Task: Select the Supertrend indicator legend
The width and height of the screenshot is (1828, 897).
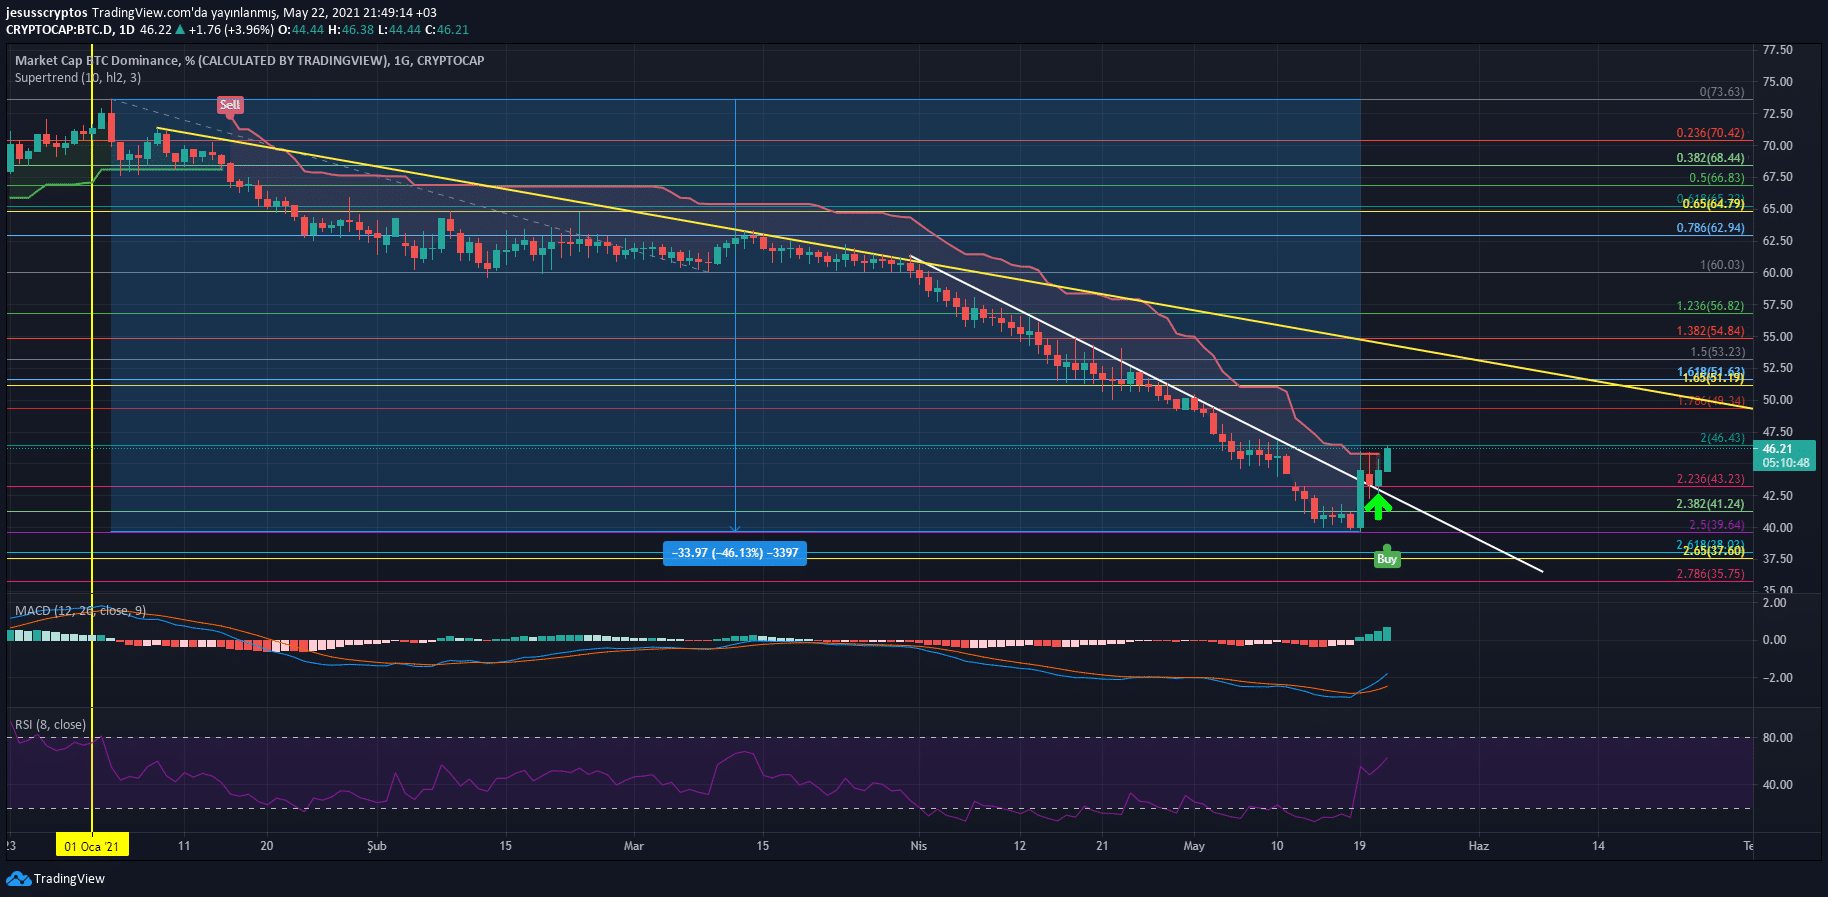Action: point(78,78)
